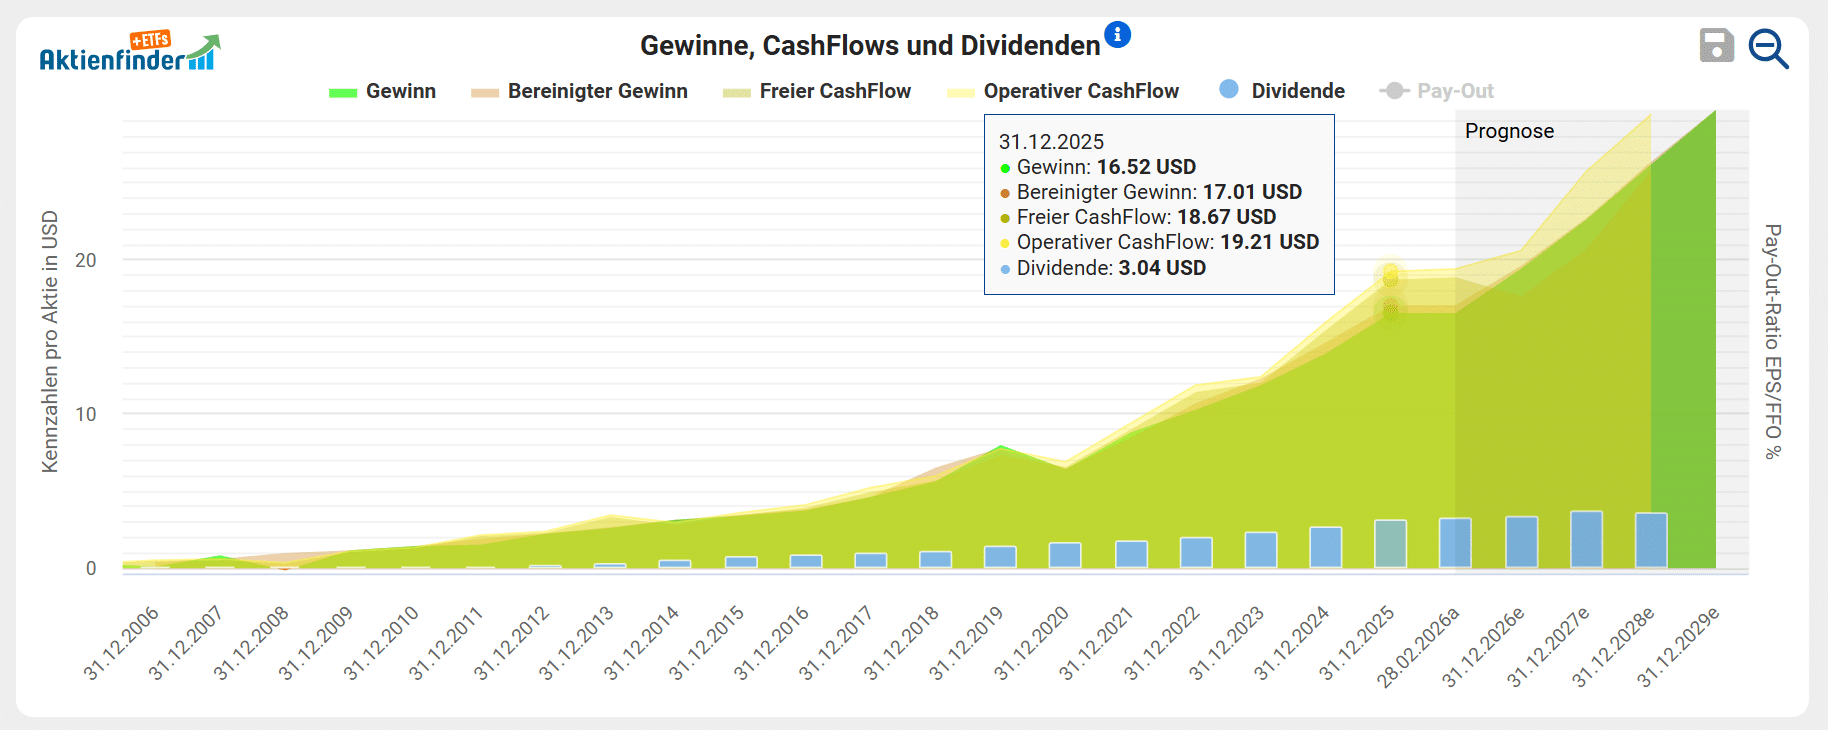Click the 28.02.2026a dividend bar
The width and height of the screenshot is (1828, 730).
tap(1455, 543)
